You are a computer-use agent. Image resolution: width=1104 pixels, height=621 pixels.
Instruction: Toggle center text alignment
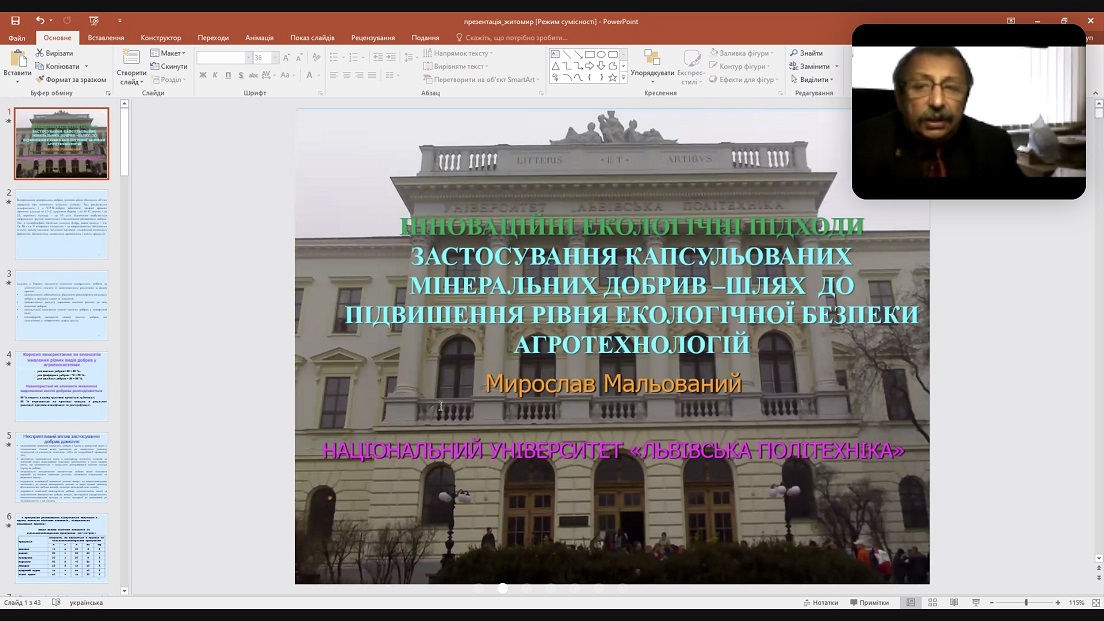(x=346, y=75)
